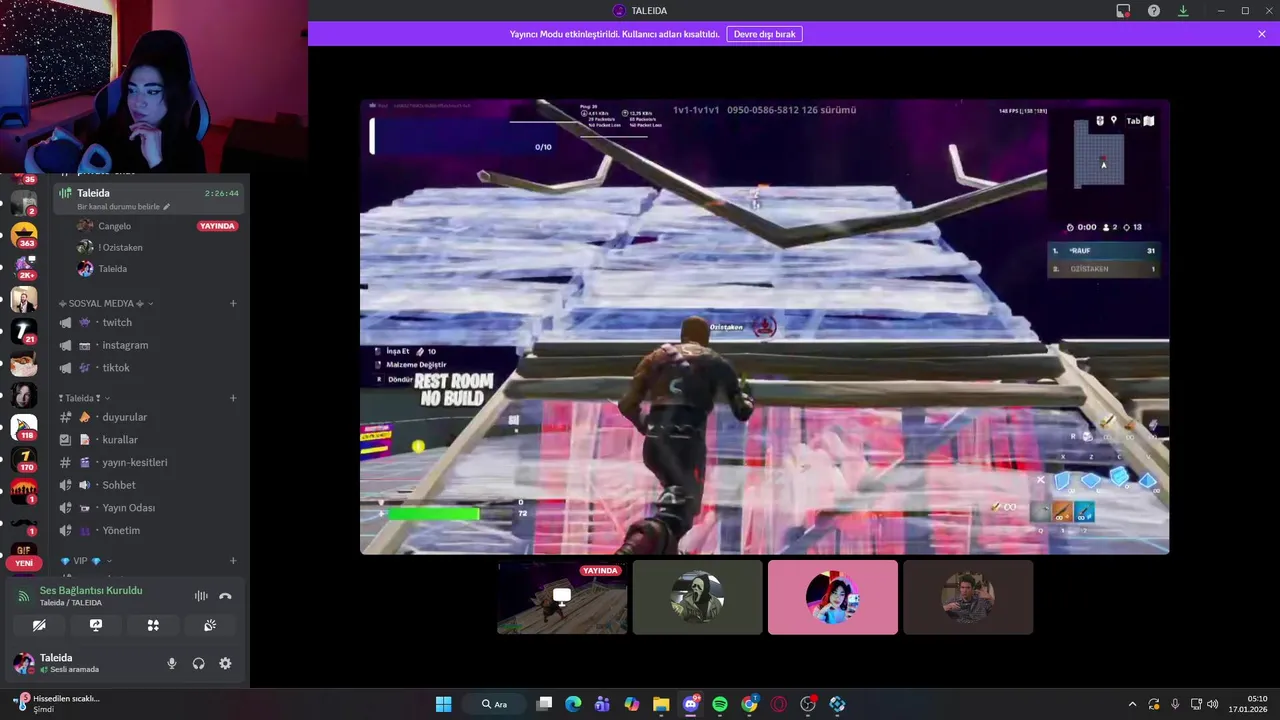Image resolution: width=1280 pixels, height=720 pixels.
Task: Deafen audio with the headphones icon
Action: tap(198, 663)
